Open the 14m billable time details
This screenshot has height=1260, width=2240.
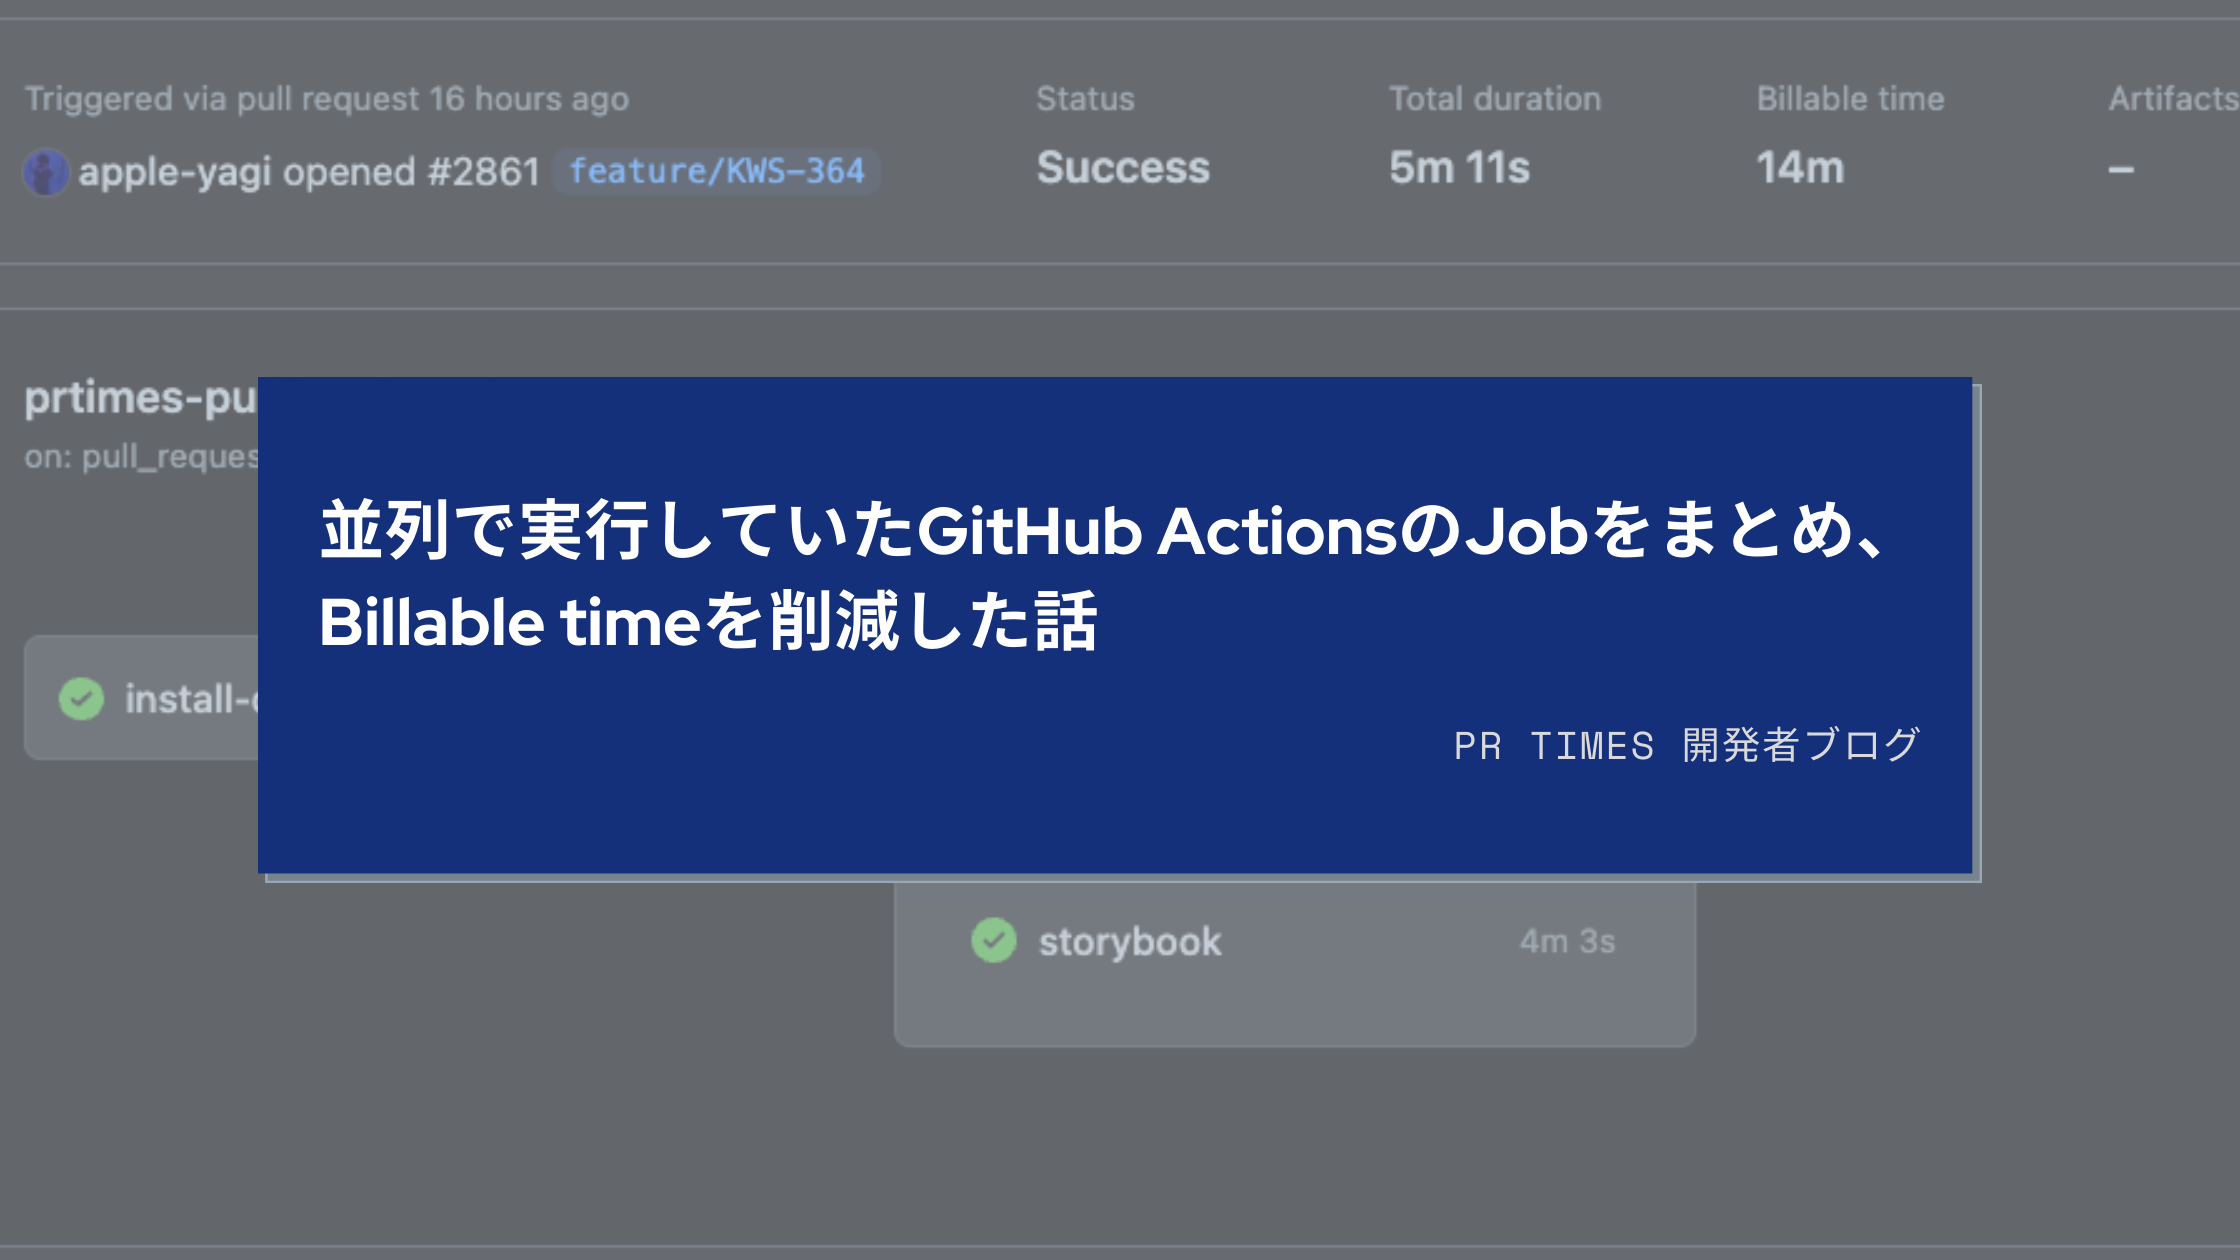(1800, 168)
